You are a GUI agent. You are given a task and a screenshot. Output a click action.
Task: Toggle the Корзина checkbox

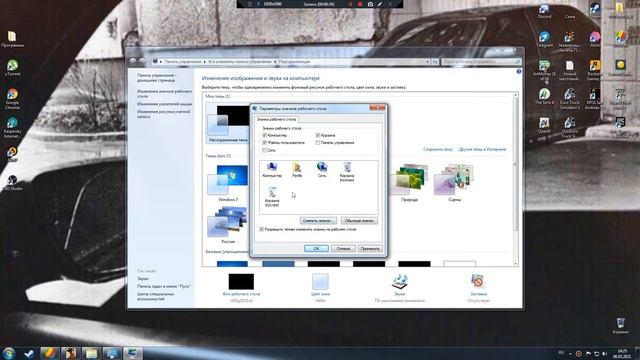[318, 135]
